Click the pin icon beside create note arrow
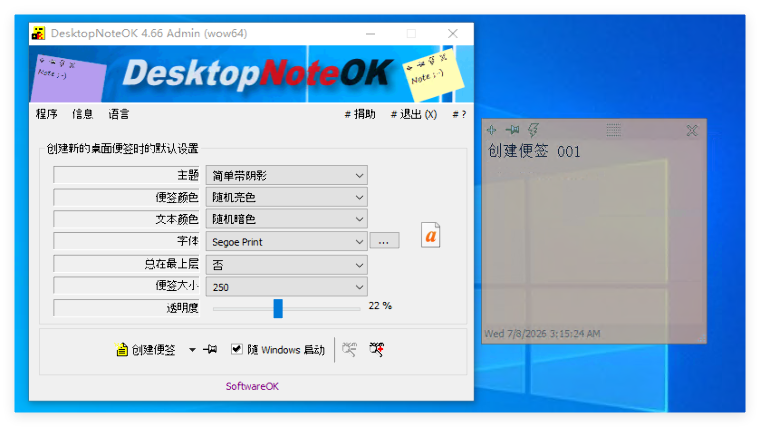 pos(210,349)
